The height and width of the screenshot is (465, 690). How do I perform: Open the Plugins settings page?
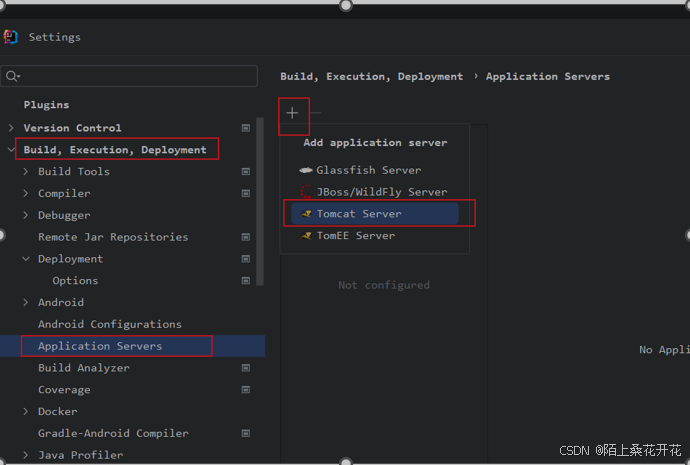[46, 105]
